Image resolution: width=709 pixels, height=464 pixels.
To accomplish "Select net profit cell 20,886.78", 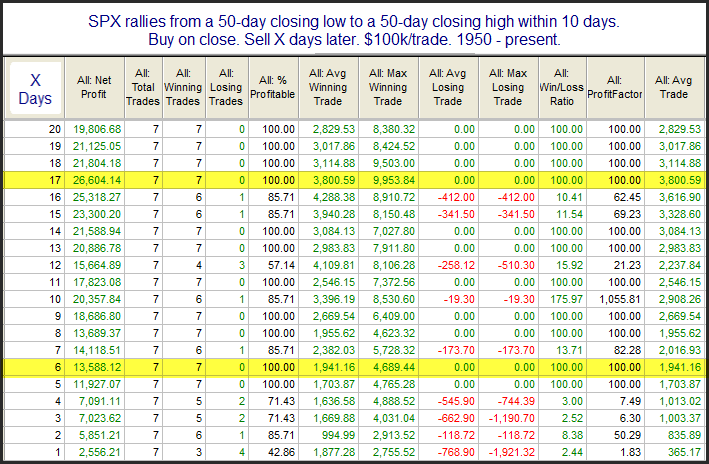I will coord(97,248).
